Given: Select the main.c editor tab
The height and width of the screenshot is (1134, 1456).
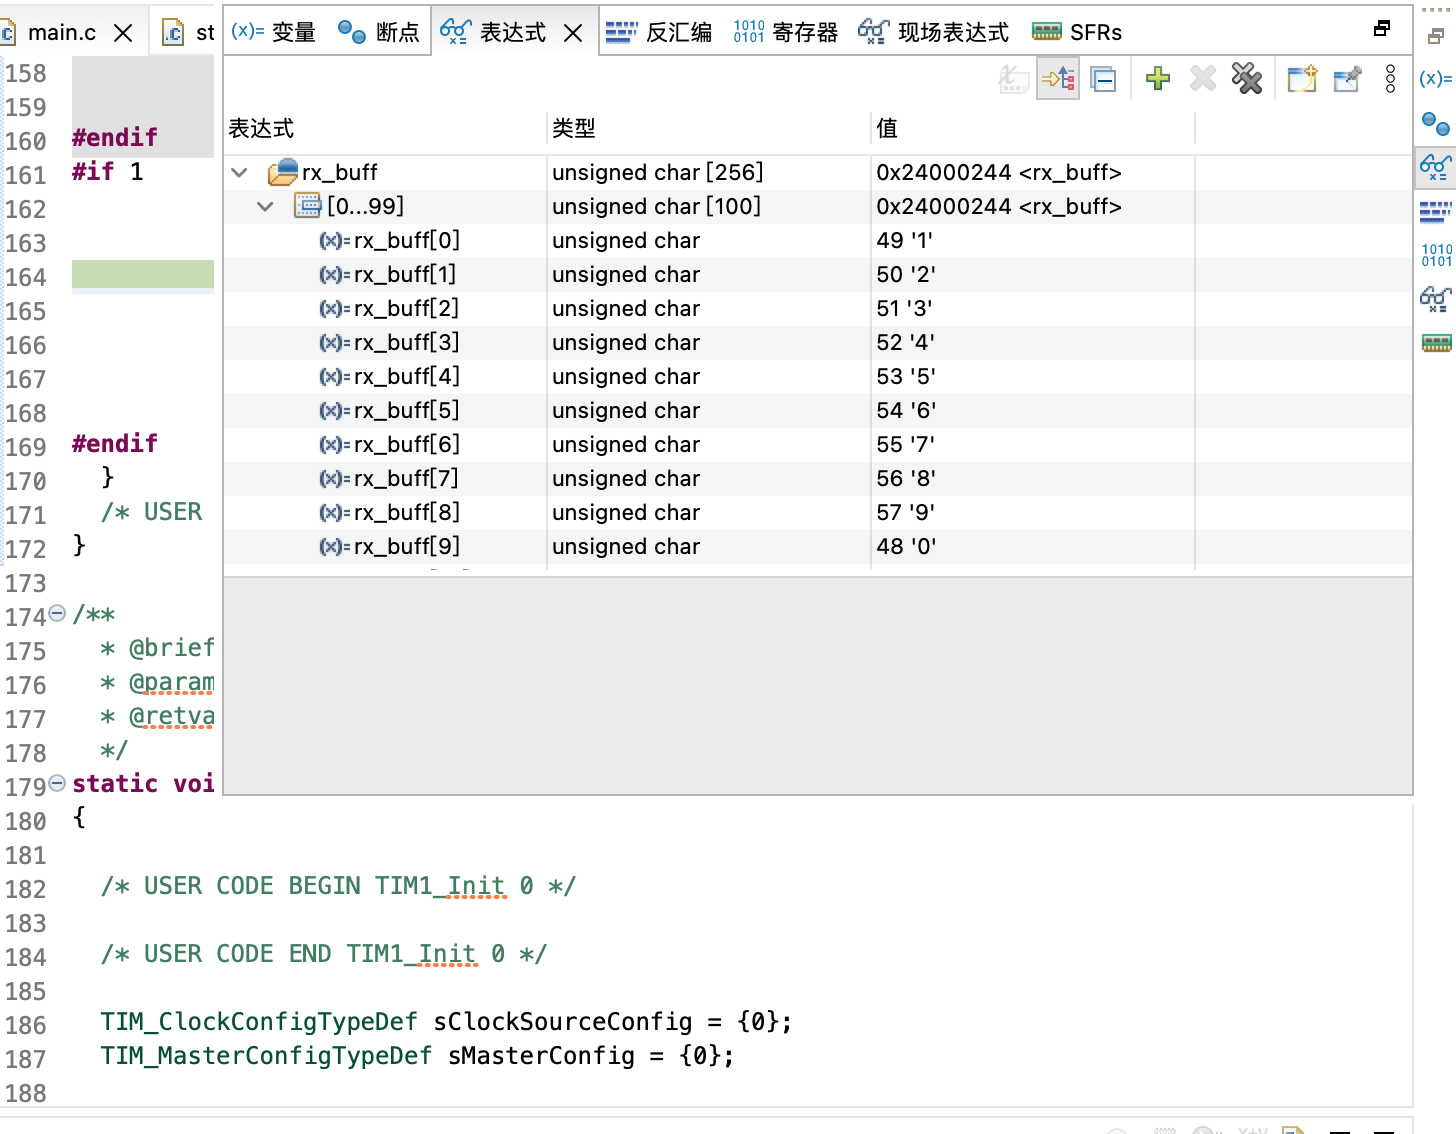Looking at the screenshot, I should click(61, 33).
